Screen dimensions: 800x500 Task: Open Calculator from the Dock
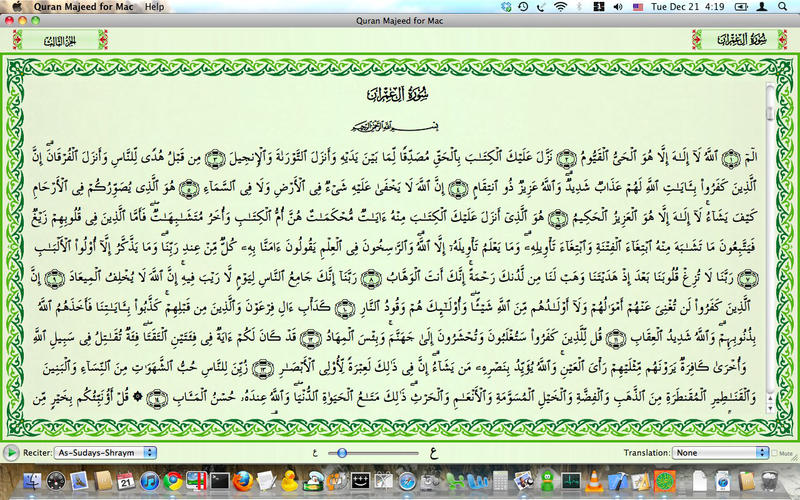(x=500, y=481)
